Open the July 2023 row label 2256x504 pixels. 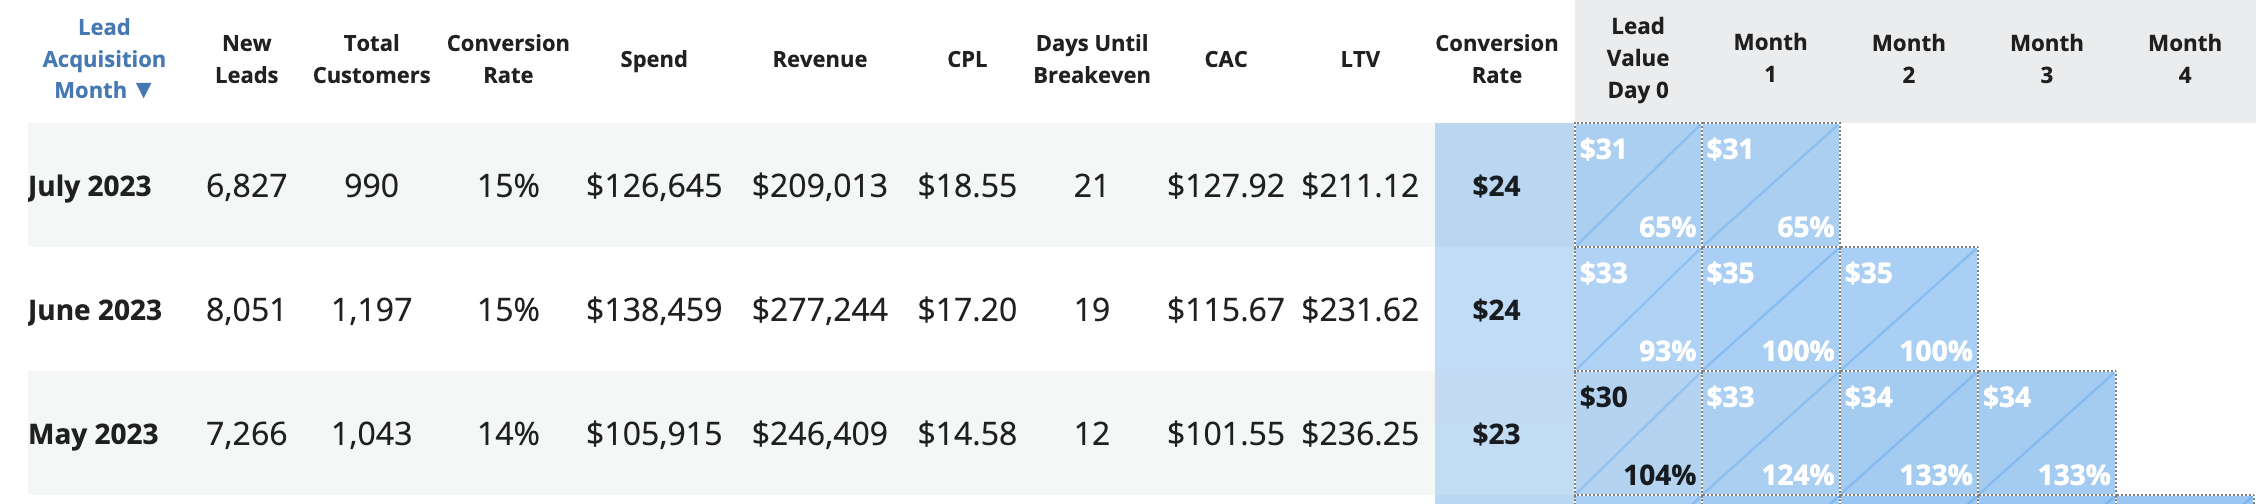[90, 186]
